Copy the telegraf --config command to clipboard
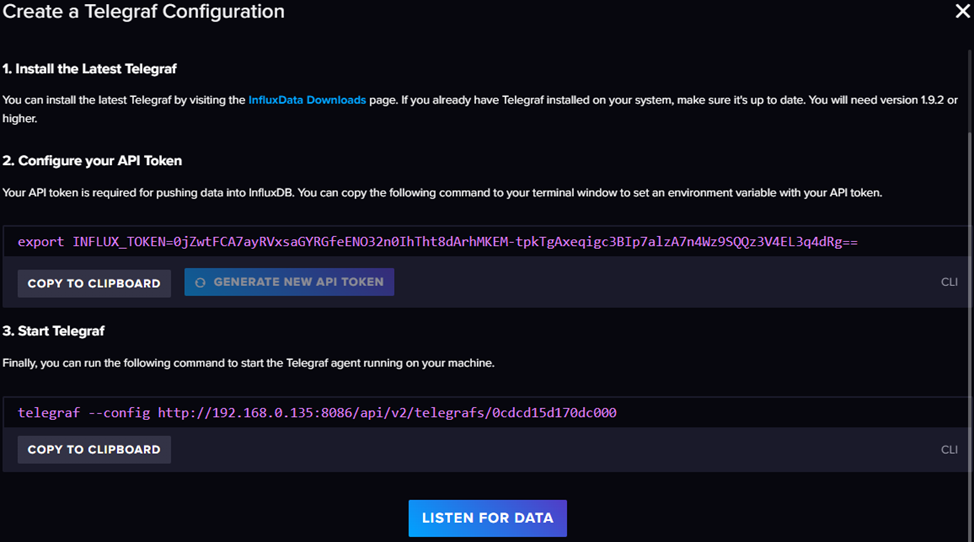974x542 pixels. [x=94, y=449]
